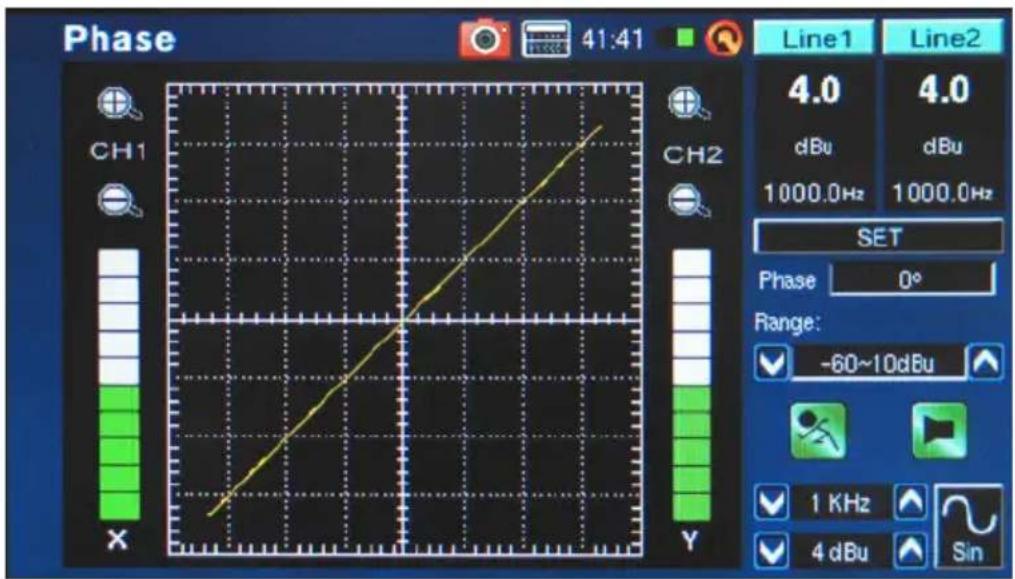This screenshot has width=1015, height=579.
Task: Decrease the range with down arrow
Action: (x=772, y=363)
